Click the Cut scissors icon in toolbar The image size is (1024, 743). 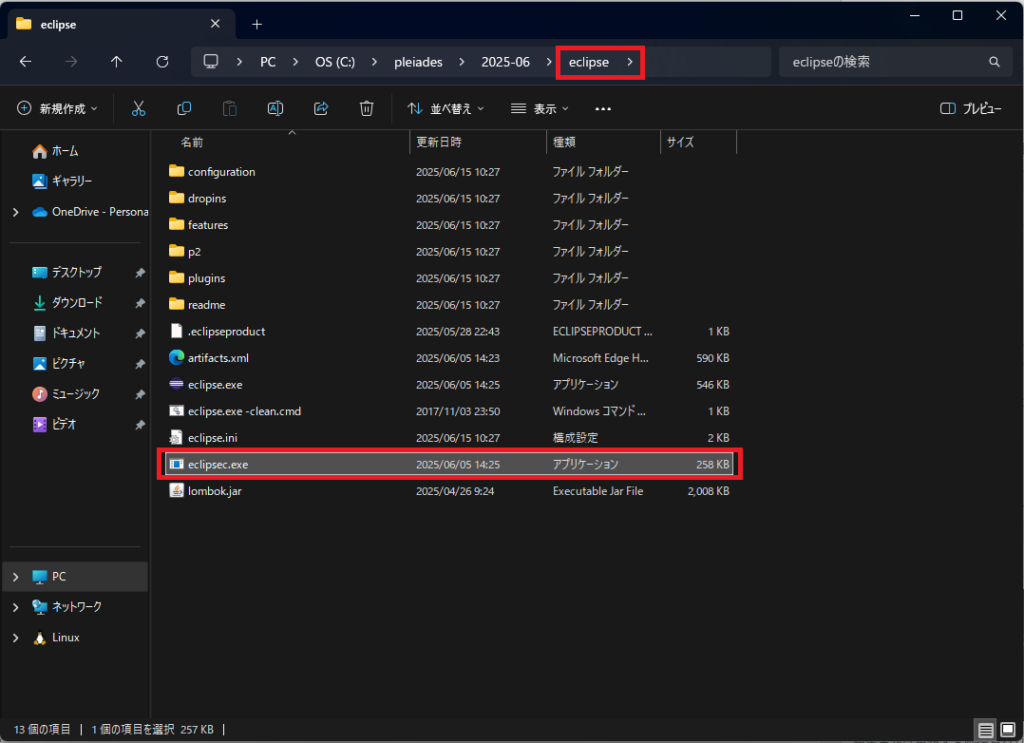tap(139, 108)
